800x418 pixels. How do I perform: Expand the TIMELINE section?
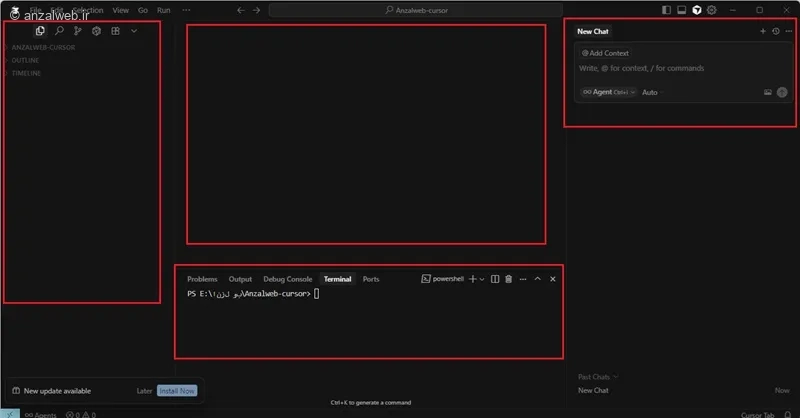pos(27,73)
